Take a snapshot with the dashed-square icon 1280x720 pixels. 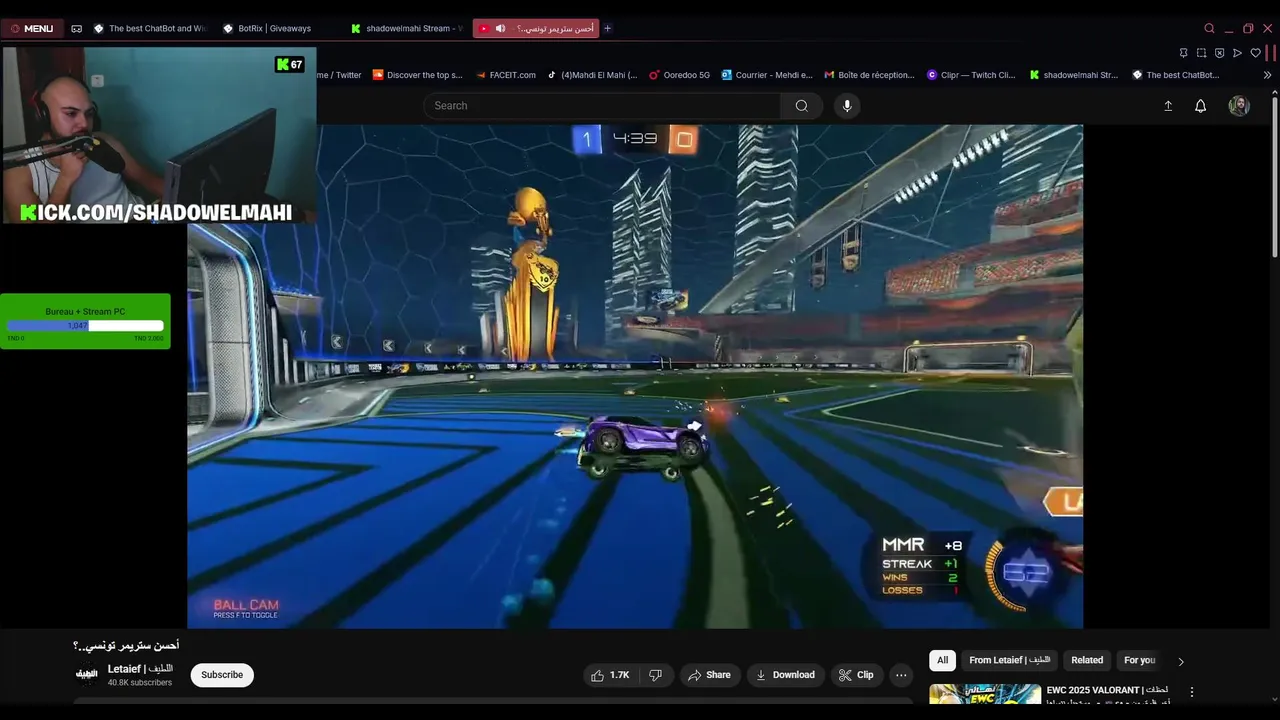pyautogui.click(x=1201, y=53)
